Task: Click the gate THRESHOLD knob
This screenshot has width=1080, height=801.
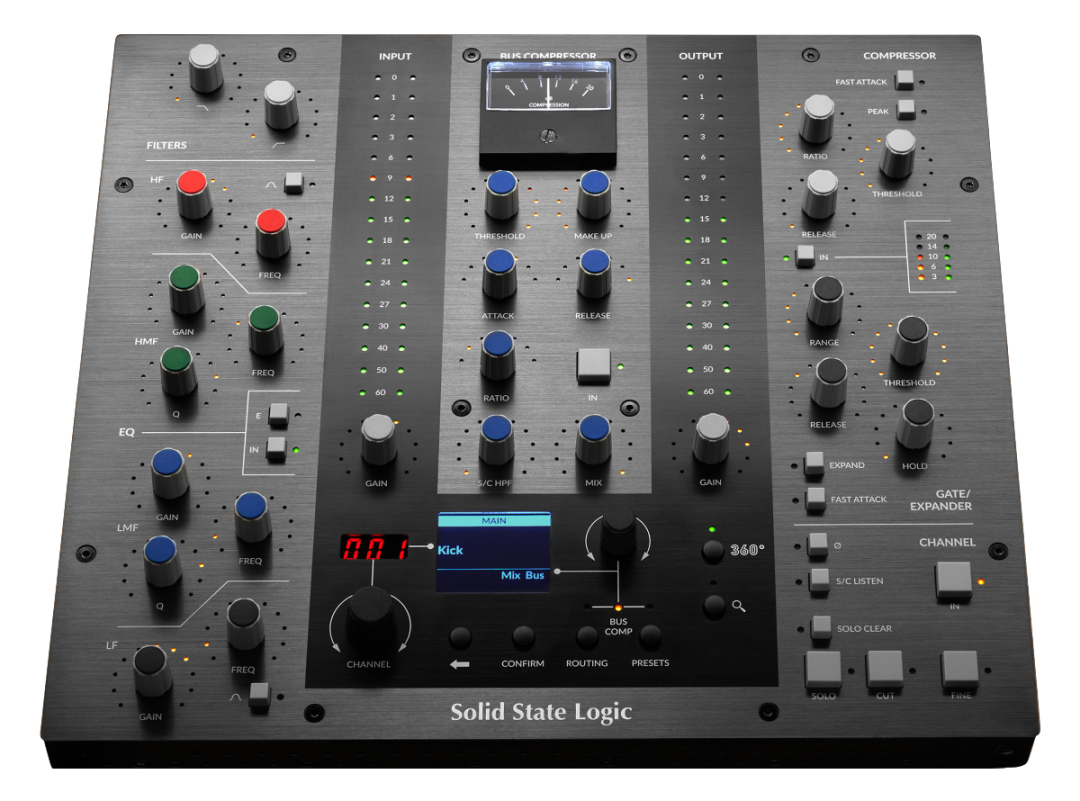Action: [x=911, y=340]
